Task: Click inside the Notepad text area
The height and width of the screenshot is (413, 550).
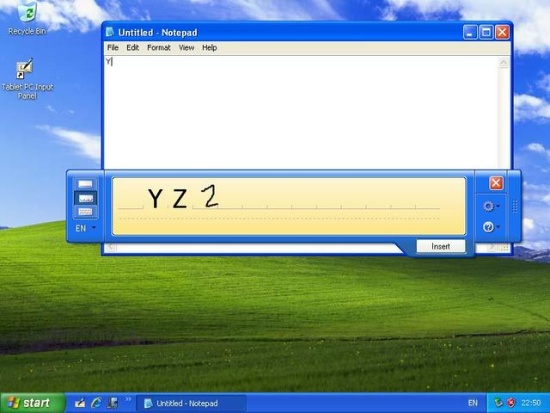Action: point(301,112)
